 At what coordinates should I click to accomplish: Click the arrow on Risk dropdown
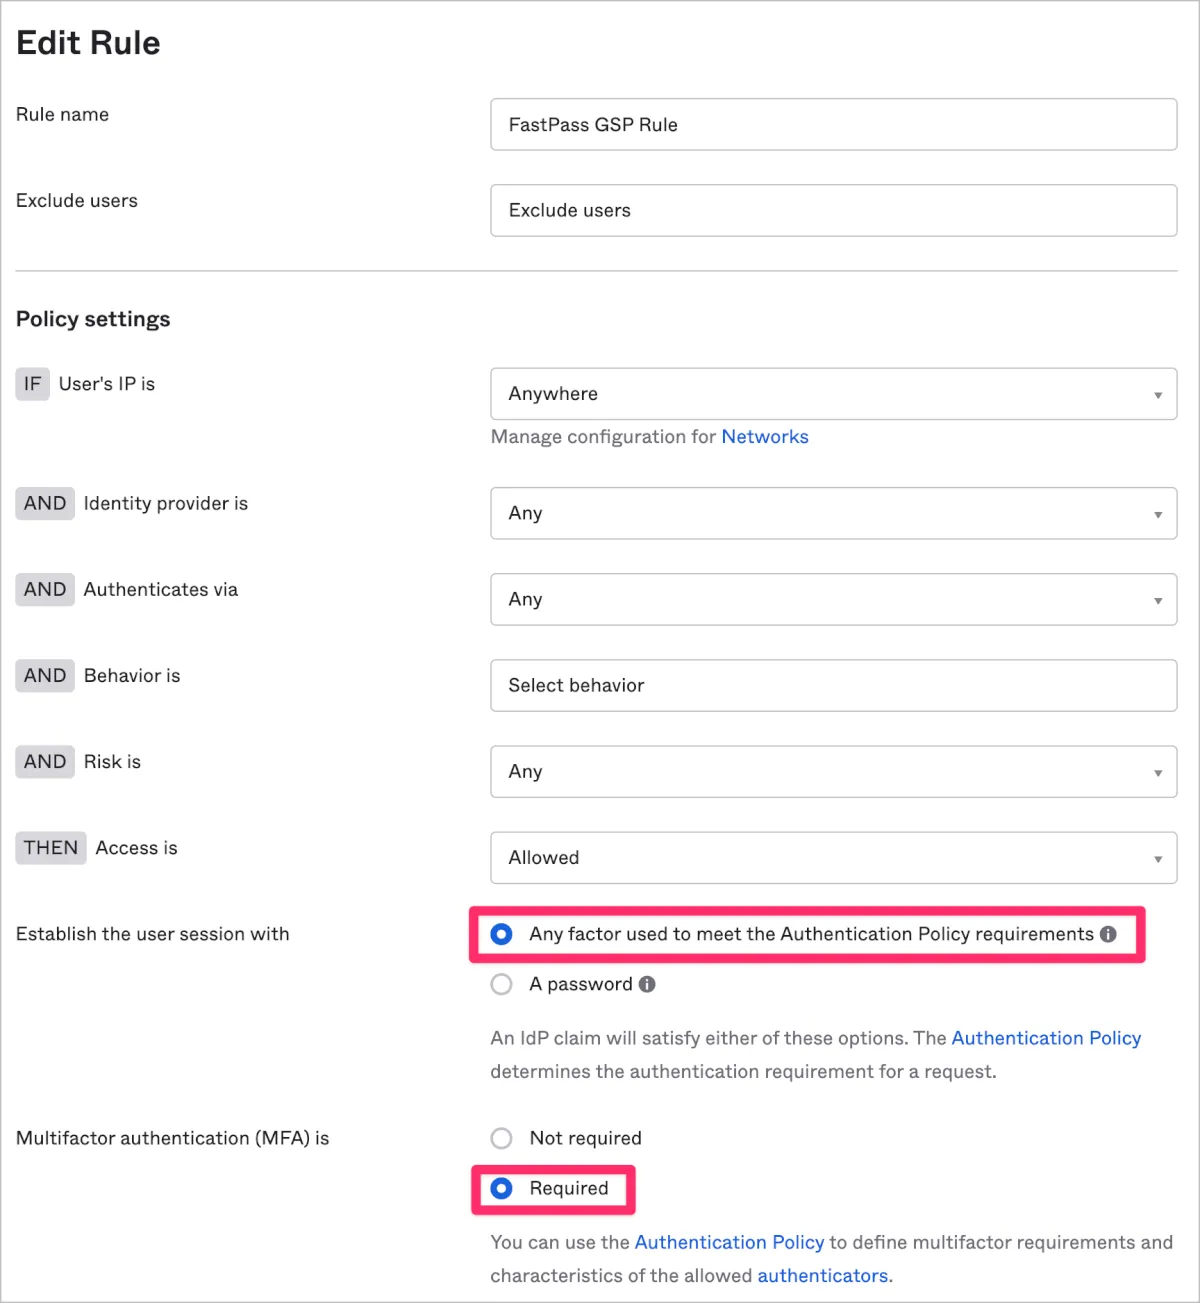tap(1158, 772)
